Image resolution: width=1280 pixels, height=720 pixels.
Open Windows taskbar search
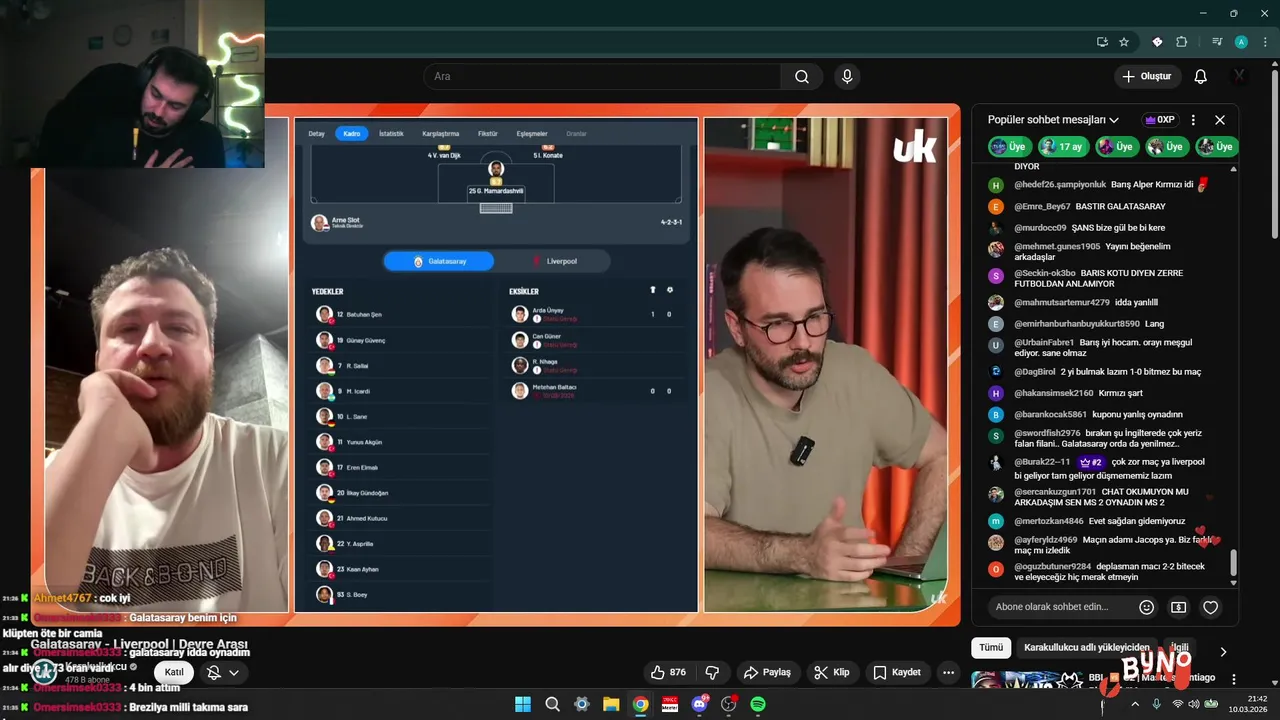click(552, 704)
